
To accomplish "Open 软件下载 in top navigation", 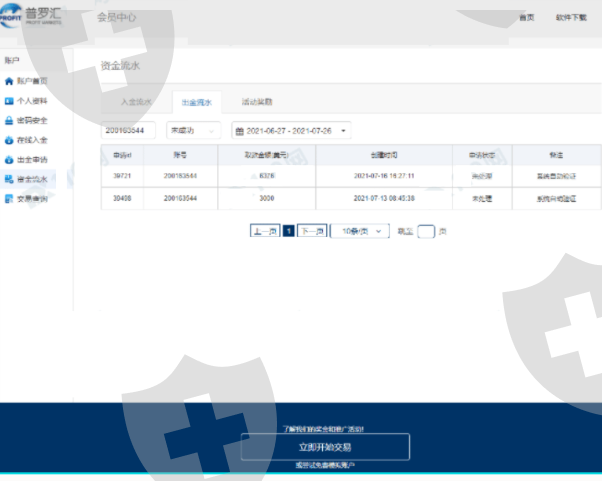I will [x=571, y=17].
